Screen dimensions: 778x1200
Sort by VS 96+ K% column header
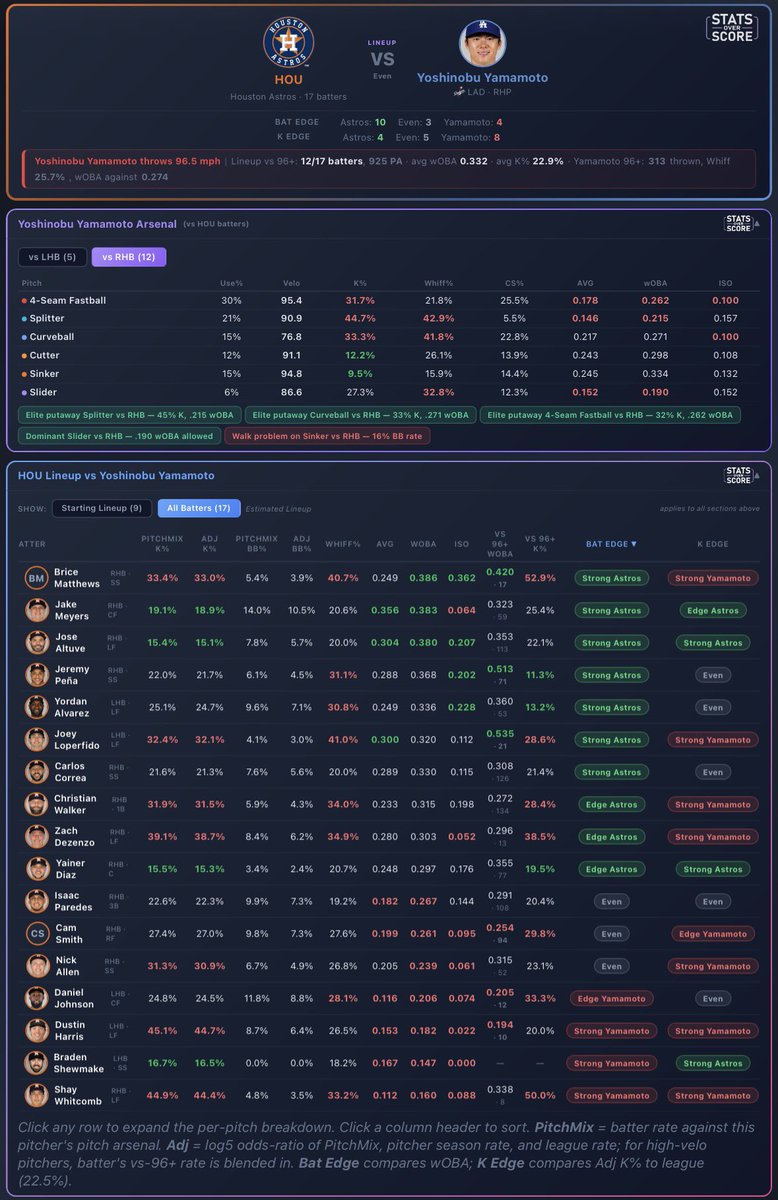coord(540,544)
